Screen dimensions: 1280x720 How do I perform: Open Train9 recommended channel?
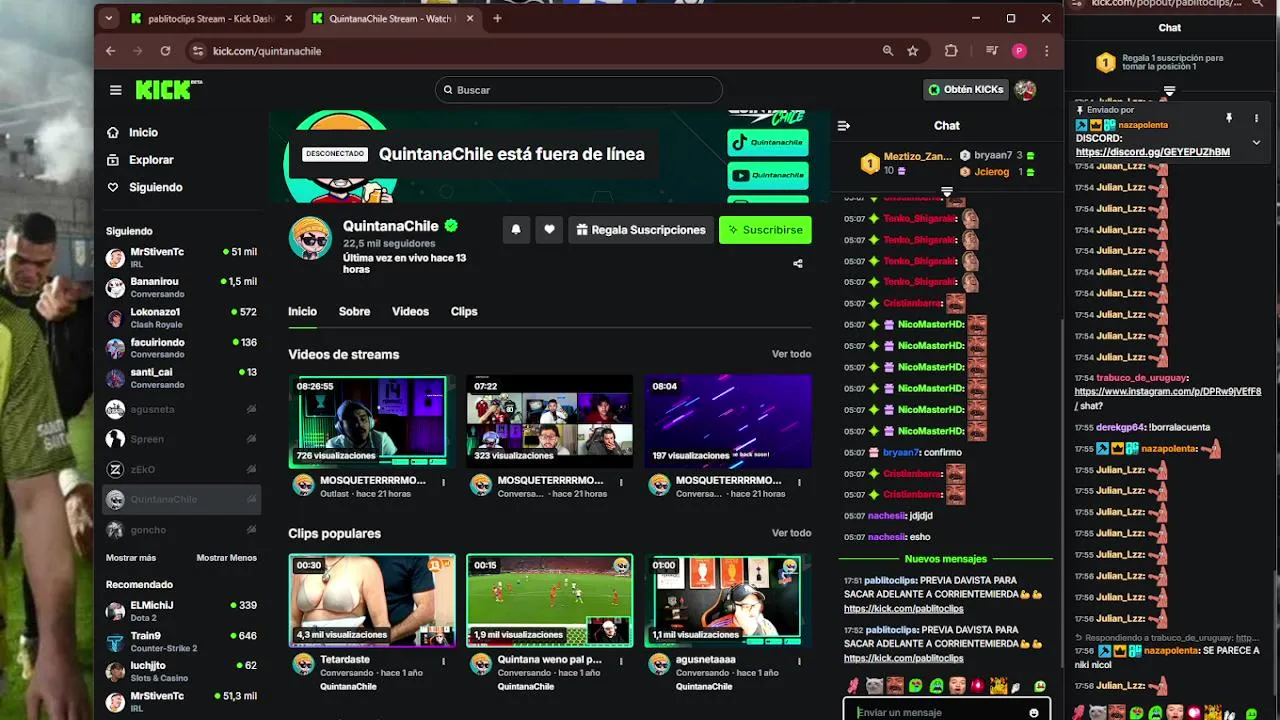point(182,641)
